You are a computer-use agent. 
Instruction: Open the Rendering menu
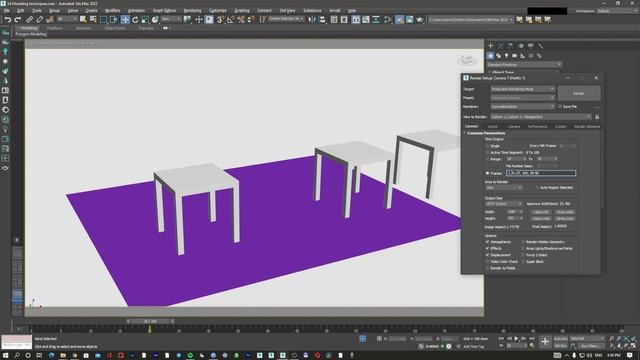[192, 11]
